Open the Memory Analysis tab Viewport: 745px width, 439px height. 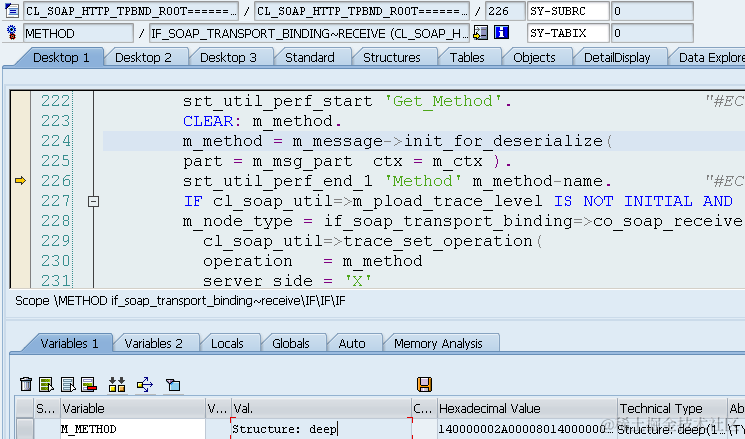[438, 343]
